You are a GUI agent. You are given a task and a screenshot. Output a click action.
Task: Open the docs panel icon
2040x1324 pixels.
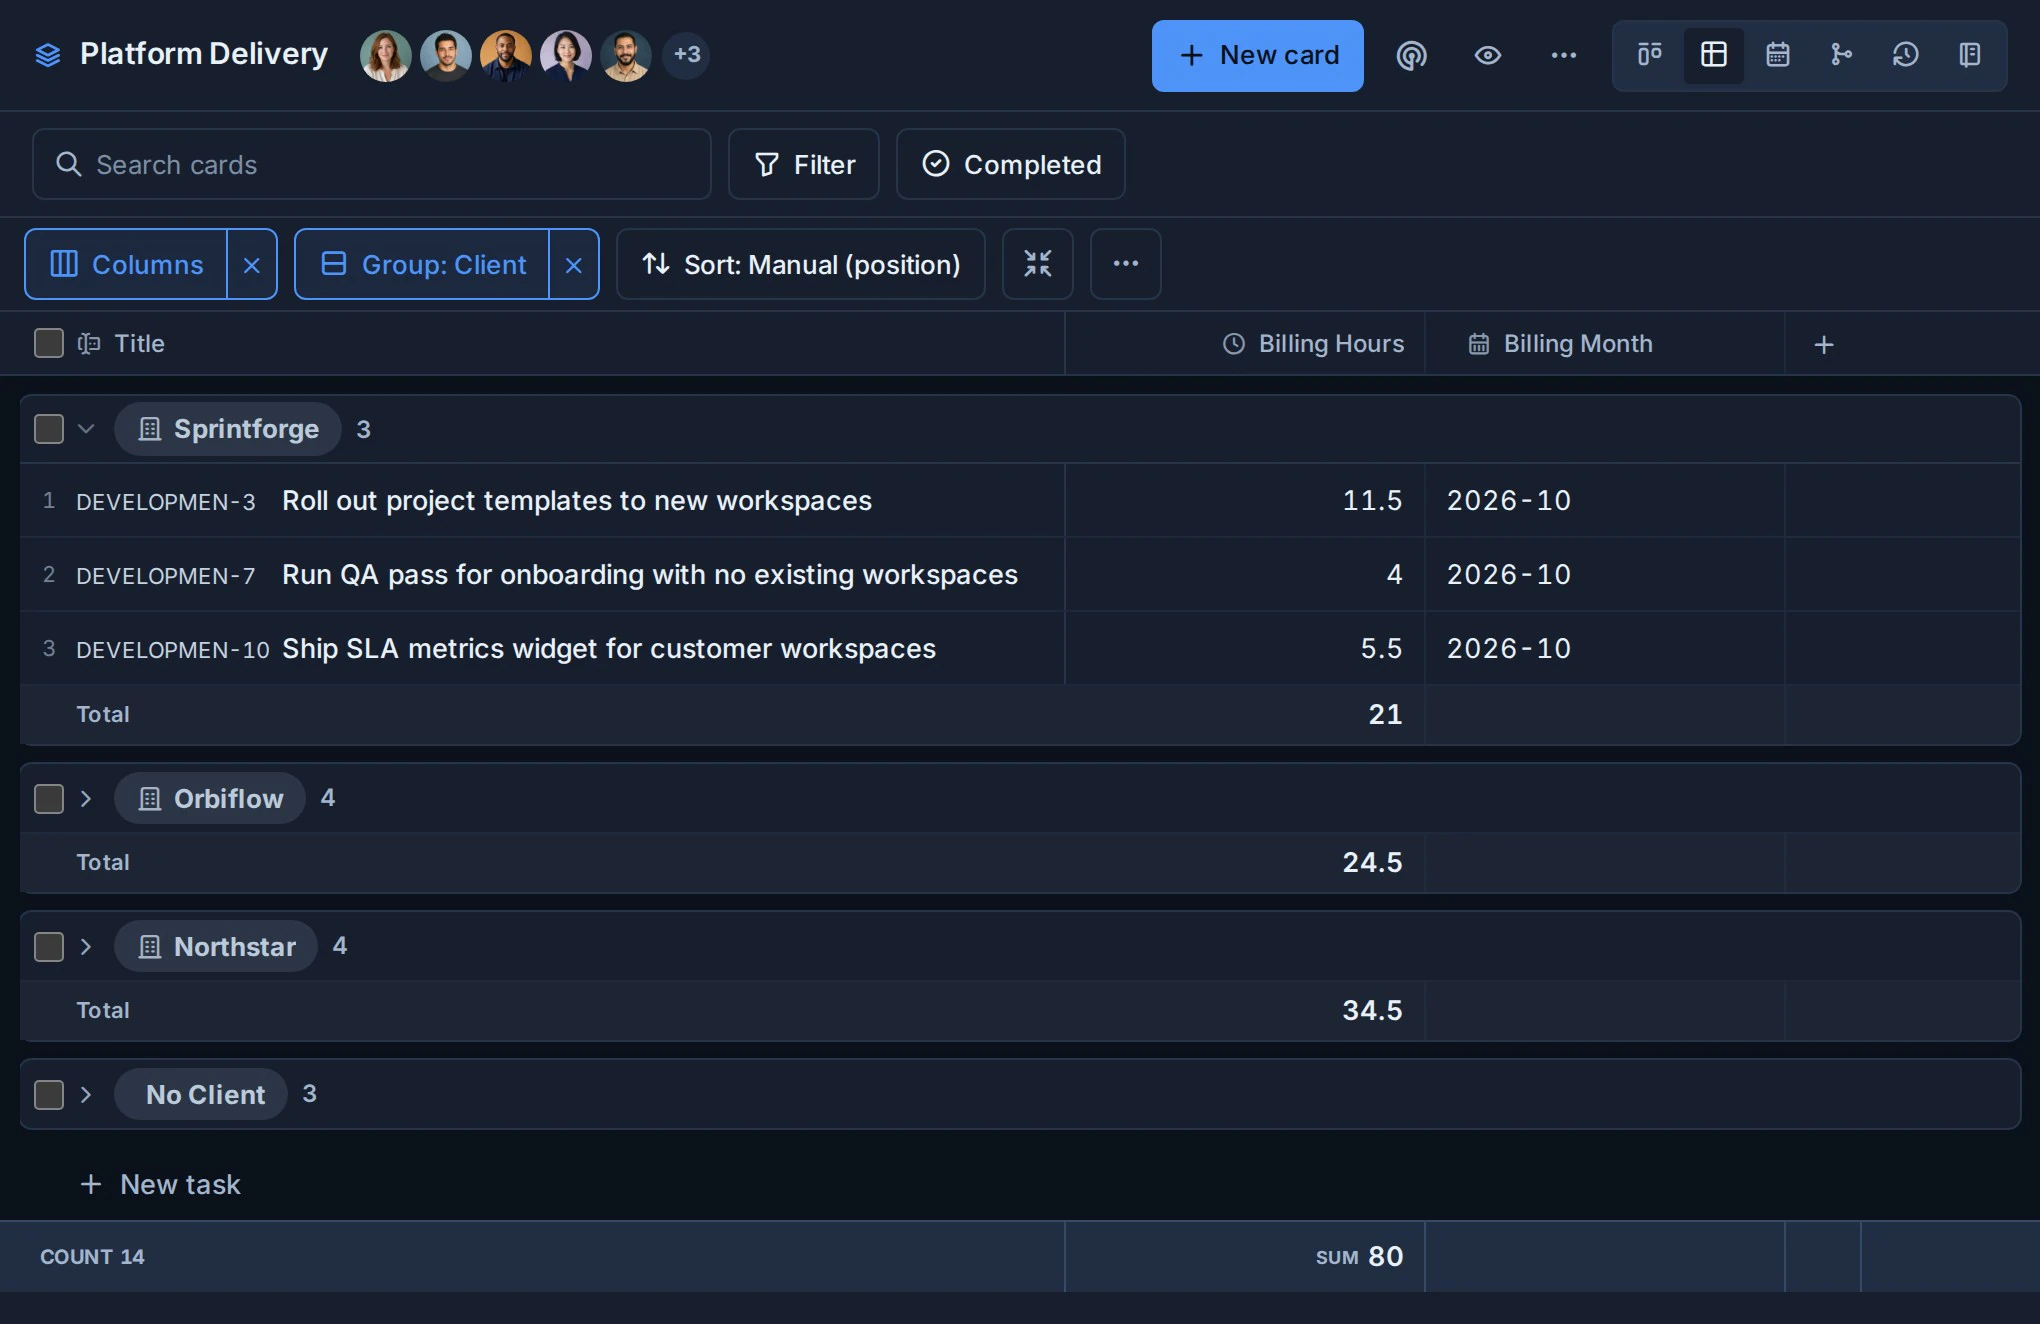(x=1970, y=55)
